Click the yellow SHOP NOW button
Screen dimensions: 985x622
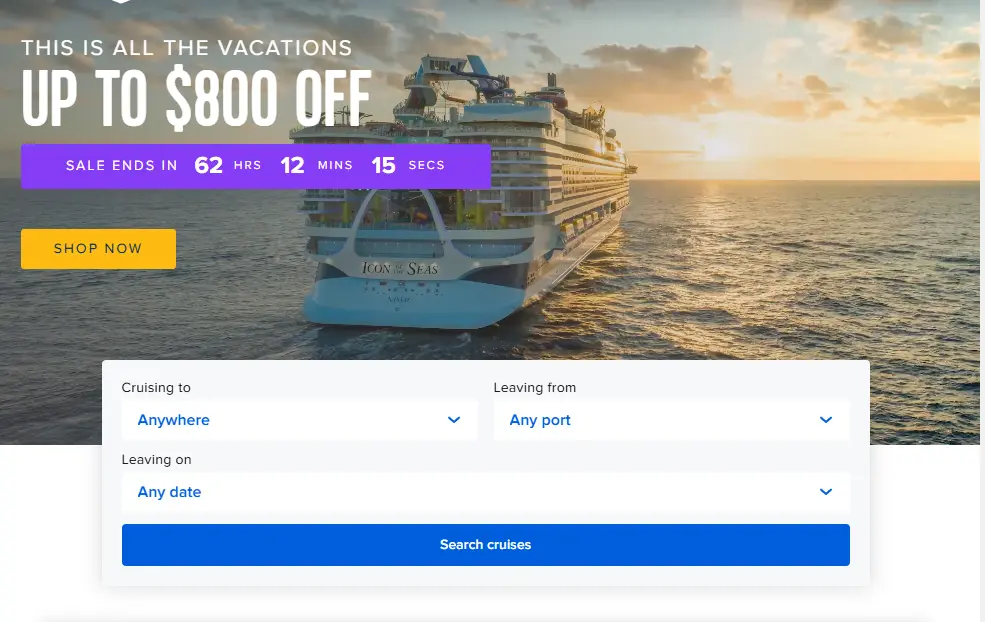tap(98, 249)
